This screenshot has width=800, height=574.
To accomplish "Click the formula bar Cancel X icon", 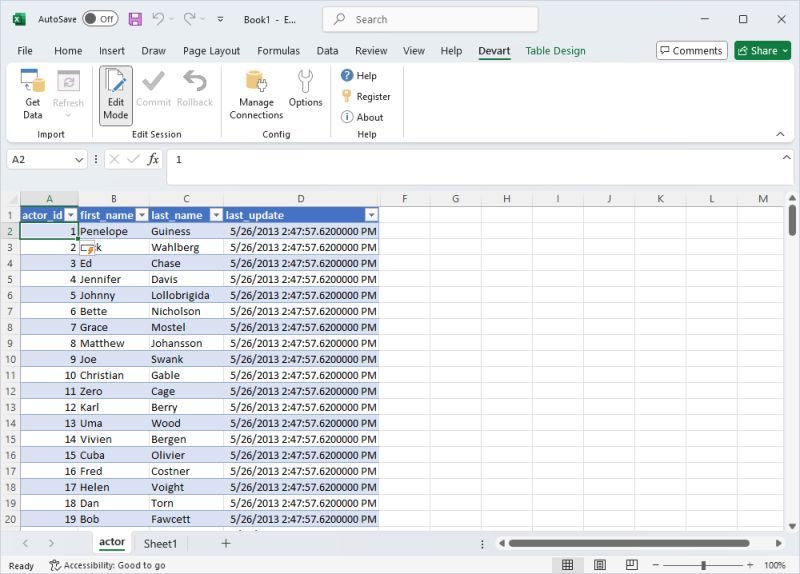I will [x=114, y=160].
